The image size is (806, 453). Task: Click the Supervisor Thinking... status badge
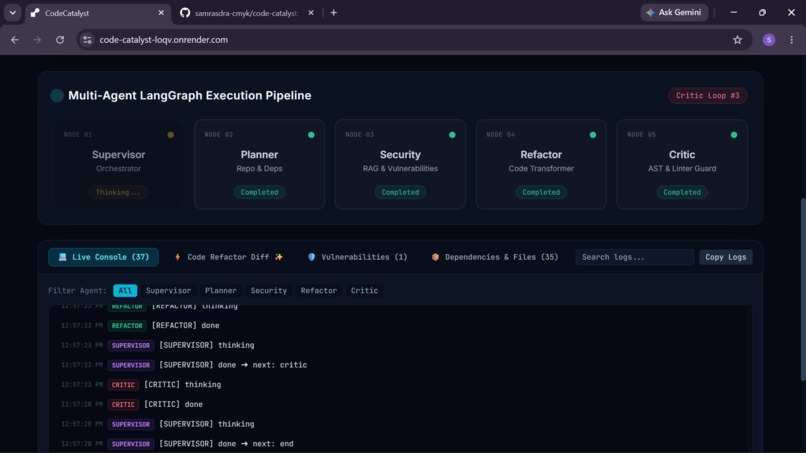click(118, 192)
